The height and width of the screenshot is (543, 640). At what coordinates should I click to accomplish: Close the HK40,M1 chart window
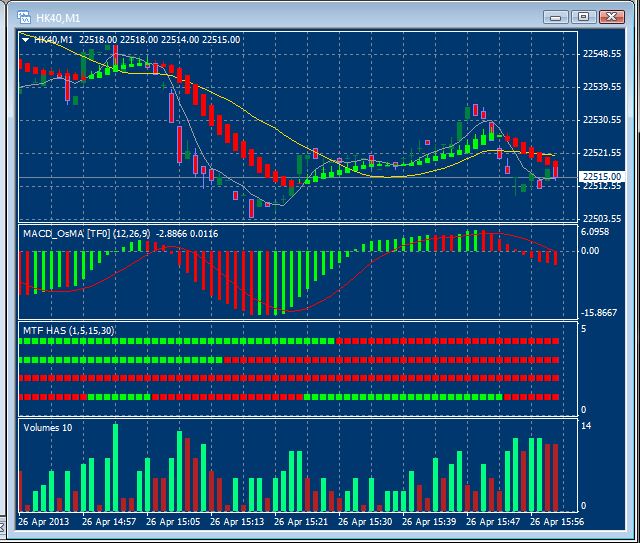coord(611,17)
